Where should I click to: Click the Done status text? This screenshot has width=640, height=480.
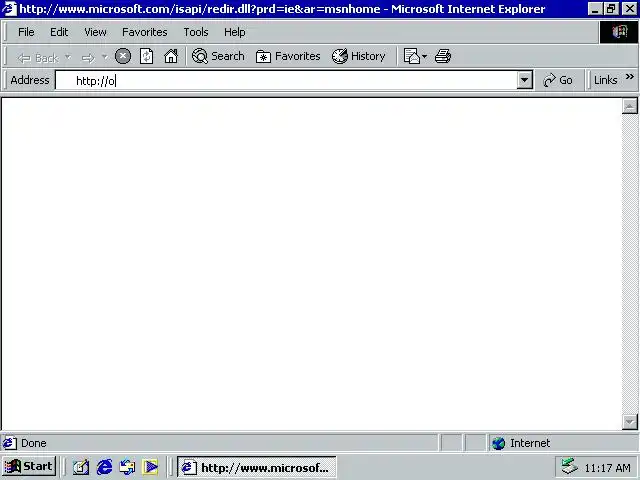[x=34, y=443]
